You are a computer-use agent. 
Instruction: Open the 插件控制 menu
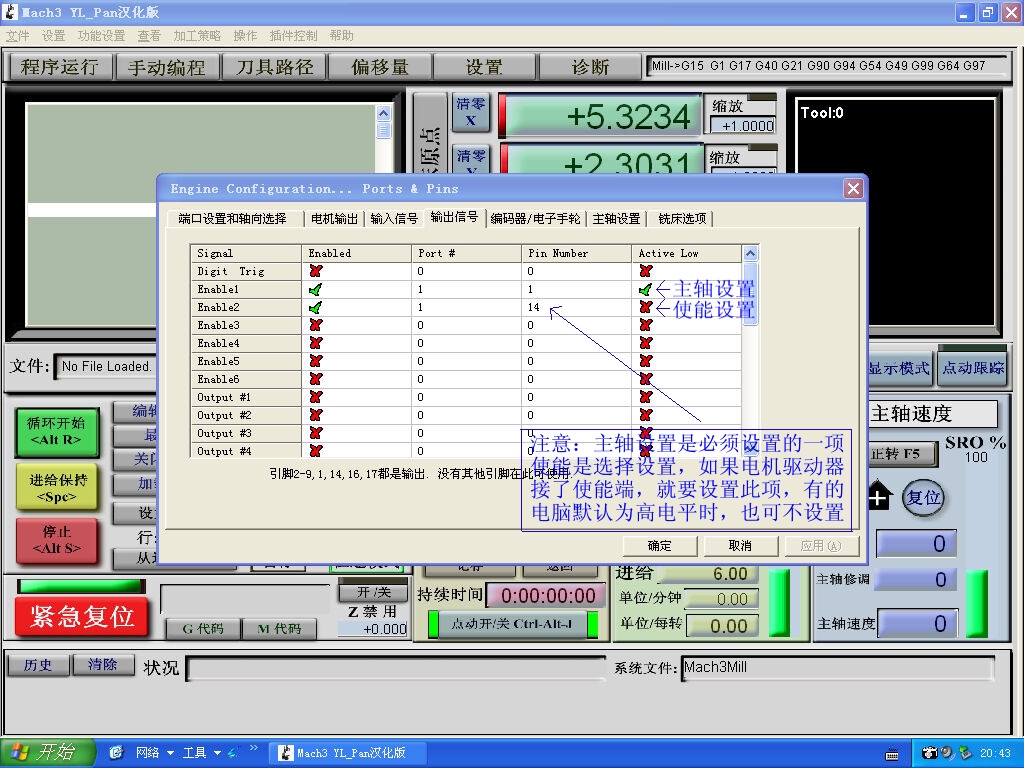click(x=293, y=36)
